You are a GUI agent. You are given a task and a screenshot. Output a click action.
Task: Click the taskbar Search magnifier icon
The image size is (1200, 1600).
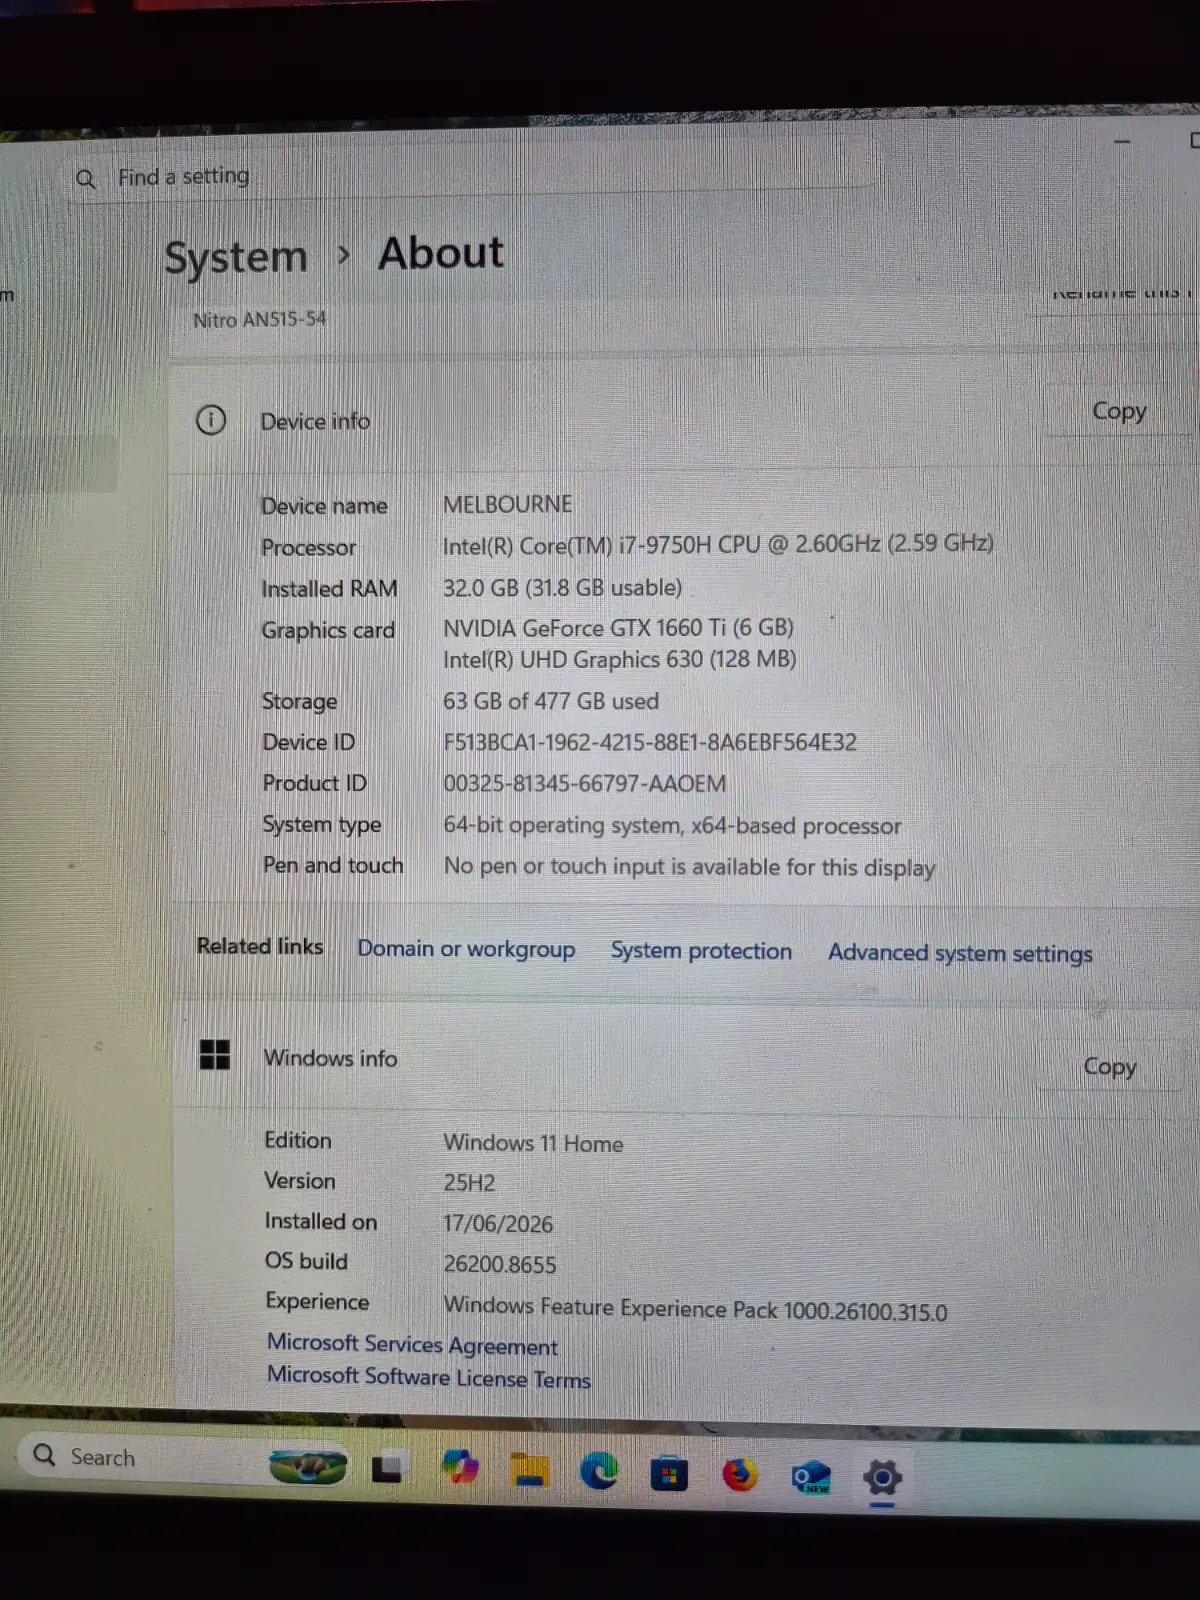click(44, 1454)
